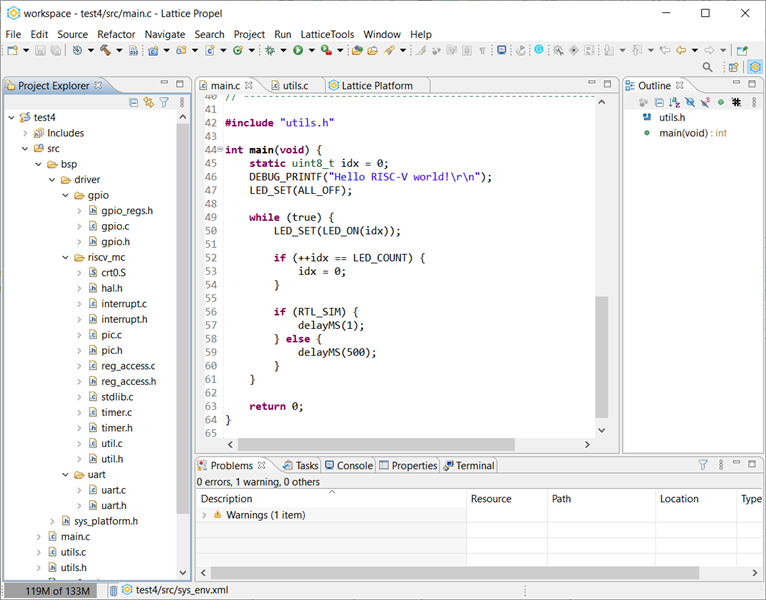This screenshot has height=600, width=766.
Task: Click the green Run button in toolbar
Action: pyautogui.click(x=298, y=50)
